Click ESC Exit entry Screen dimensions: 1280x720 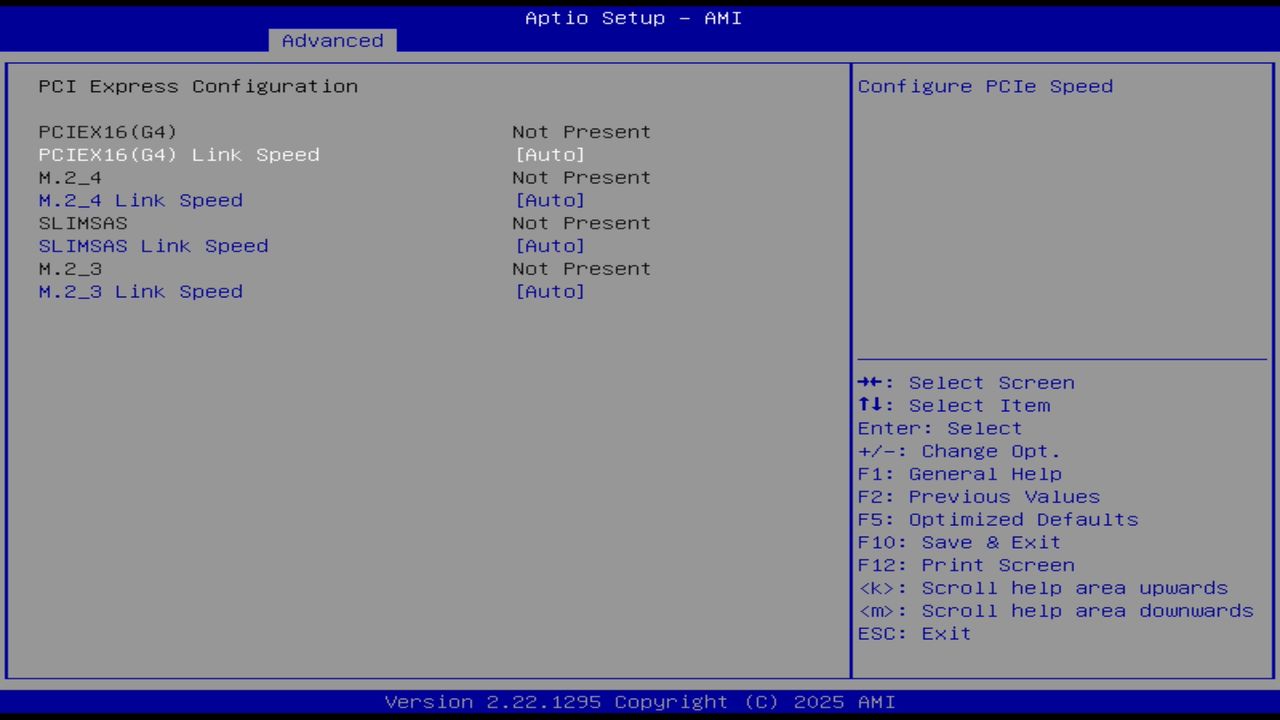tap(914, 633)
